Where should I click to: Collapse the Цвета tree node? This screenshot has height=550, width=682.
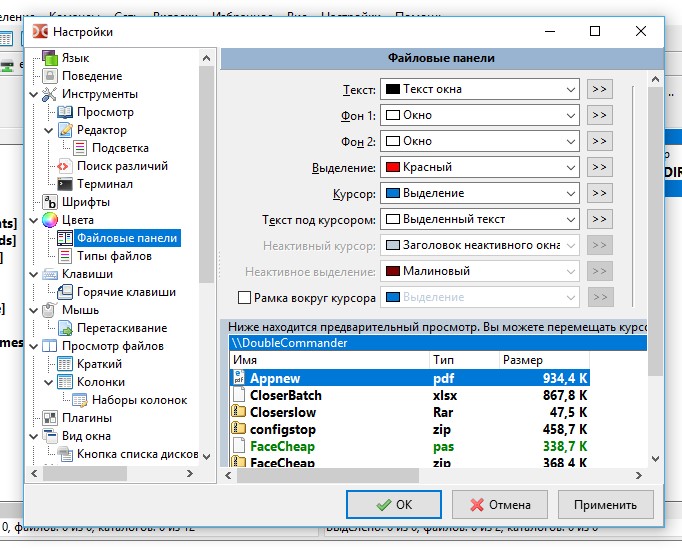(x=34, y=220)
